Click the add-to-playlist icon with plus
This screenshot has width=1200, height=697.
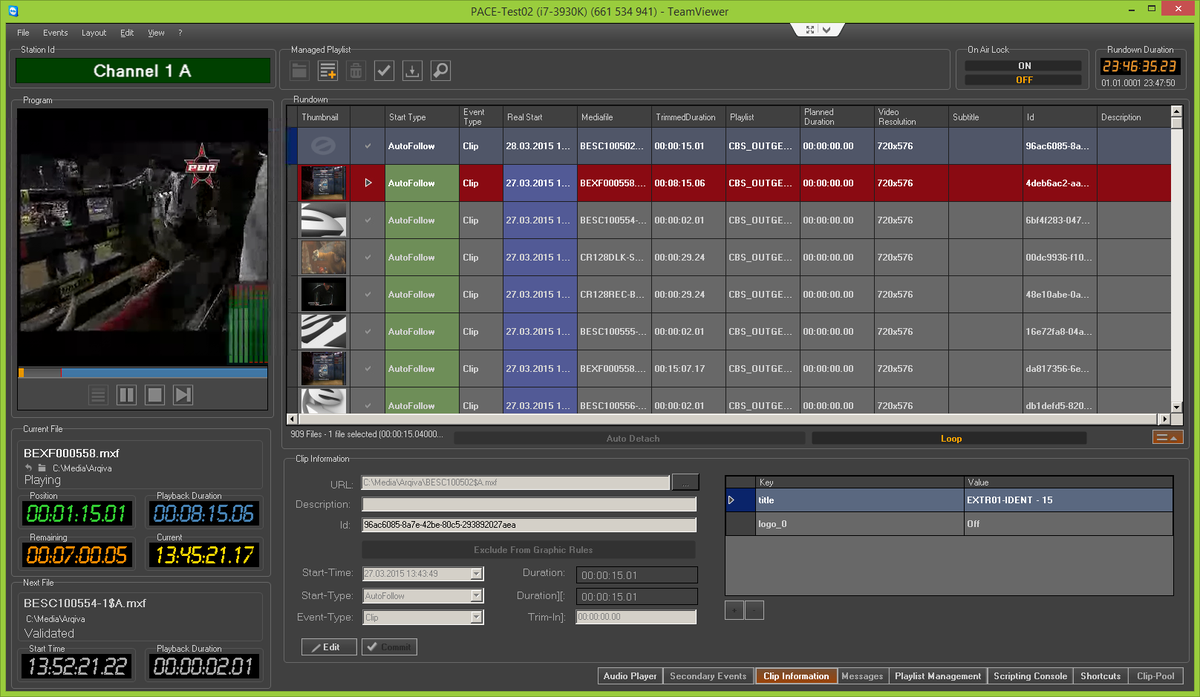(328, 70)
